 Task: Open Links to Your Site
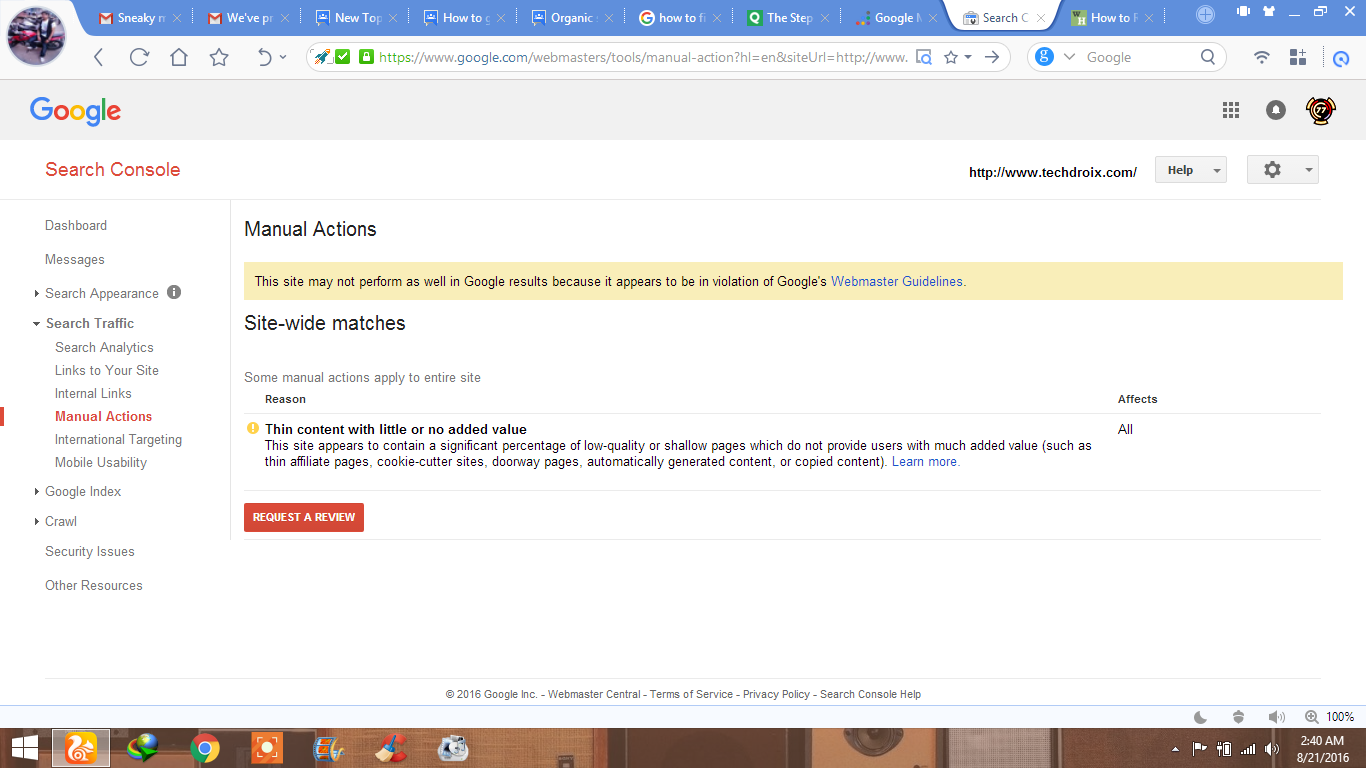pyautogui.click(x=107, y=370)
